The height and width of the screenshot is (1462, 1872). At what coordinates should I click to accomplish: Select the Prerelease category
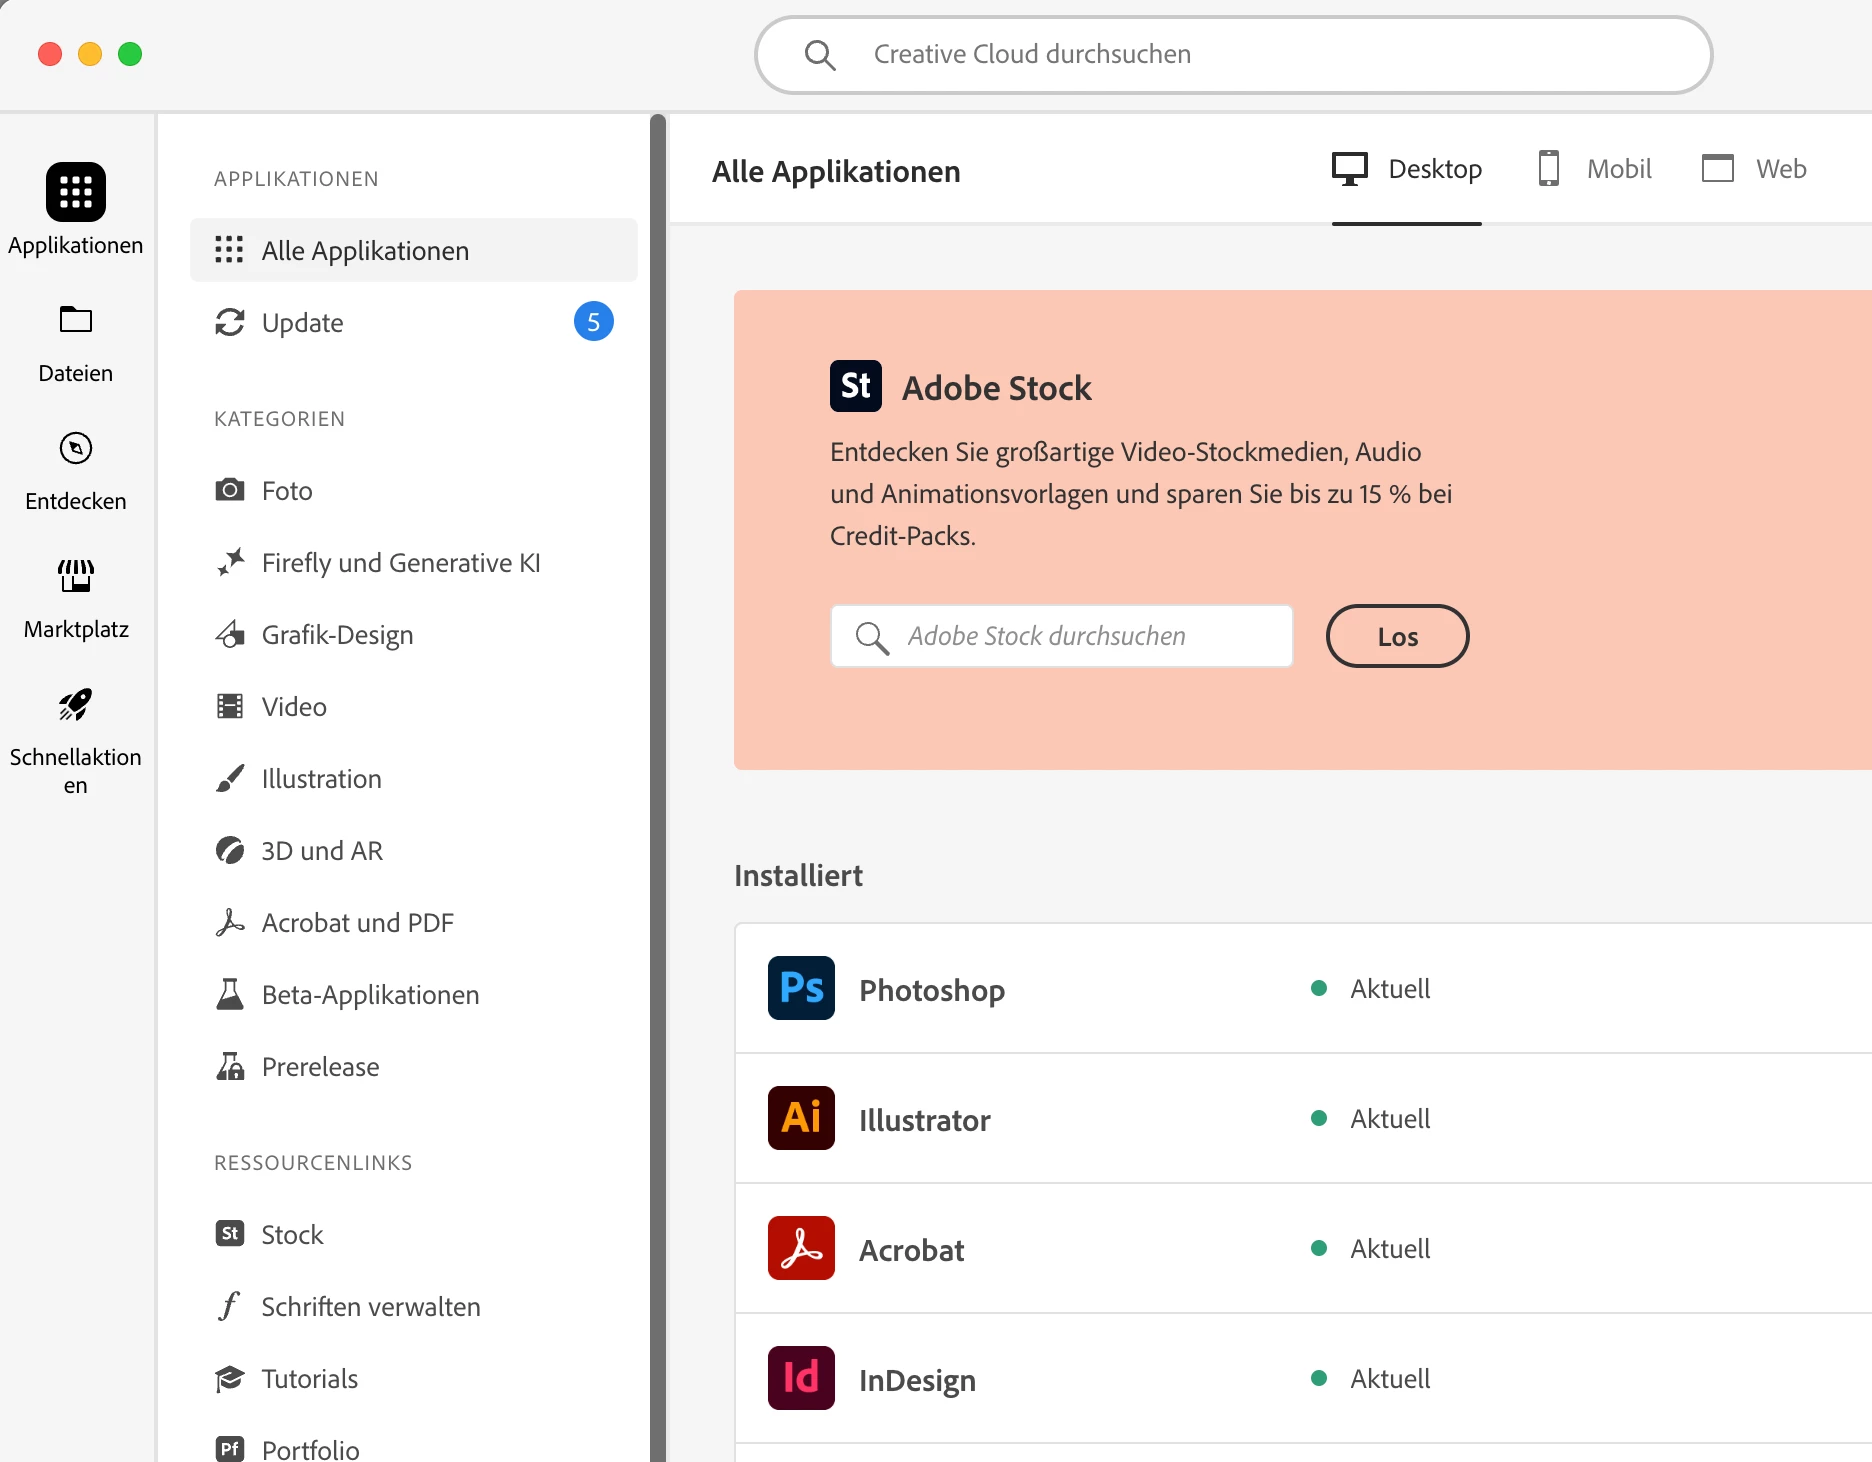pos(414,1066)
